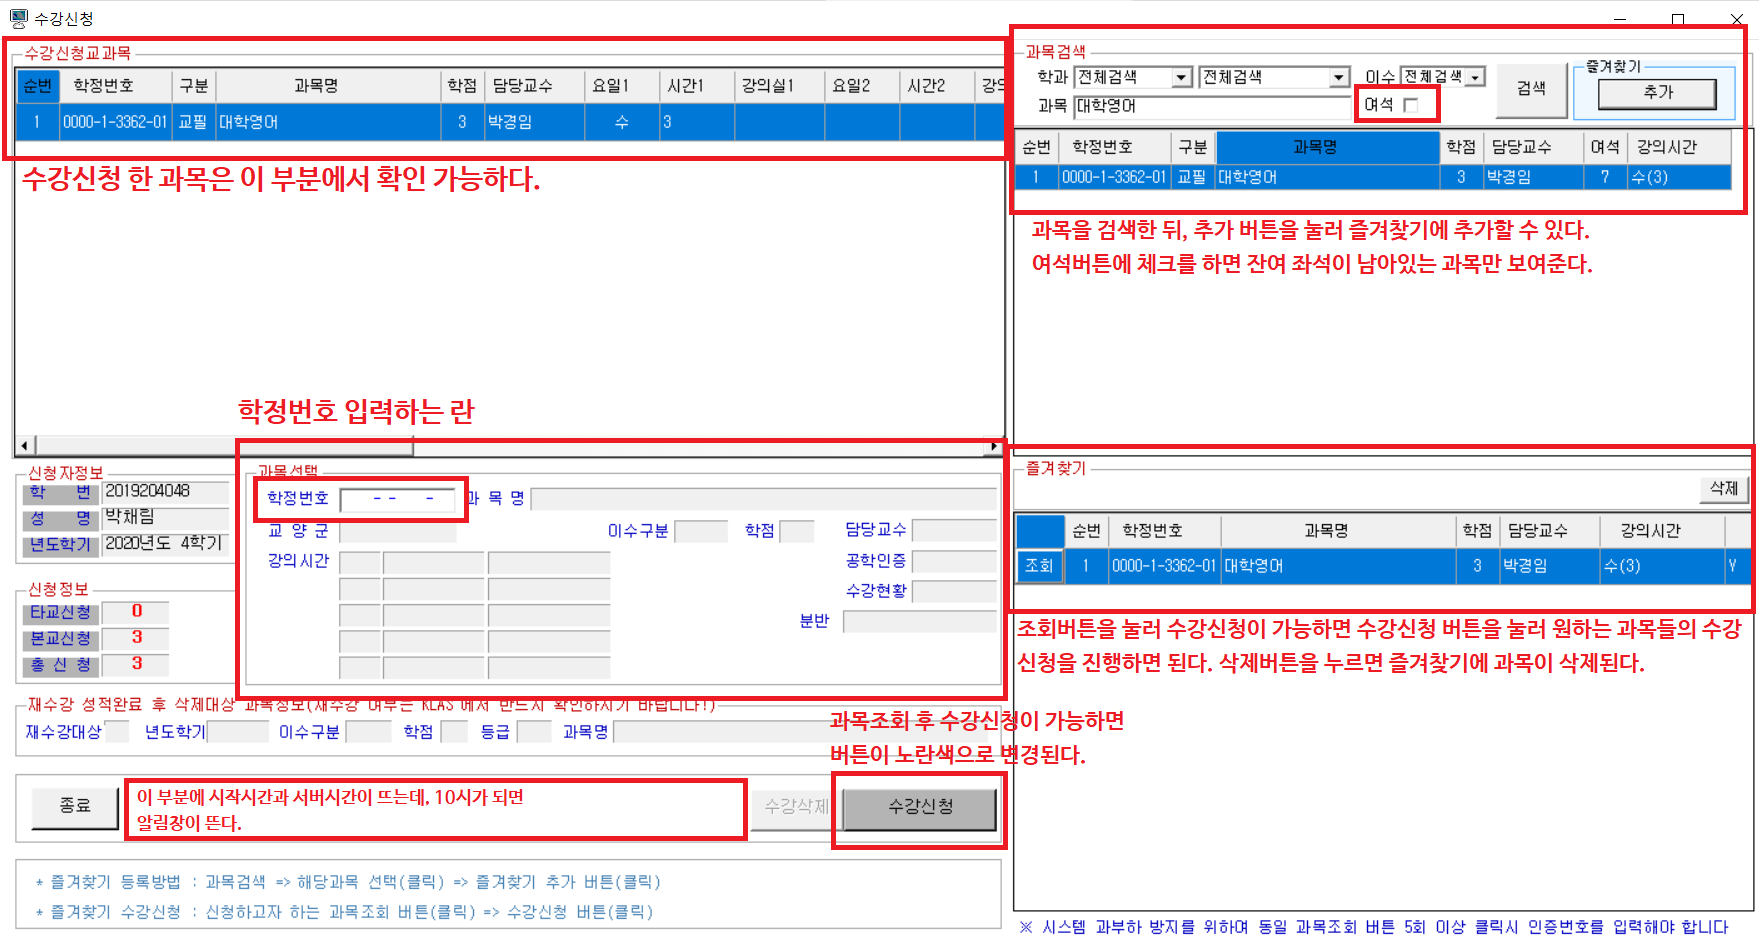Image resolution: width=1759 pixels, height=939 pixels.
Task: Click 조회 button in favorites row
Action: 1039,566
